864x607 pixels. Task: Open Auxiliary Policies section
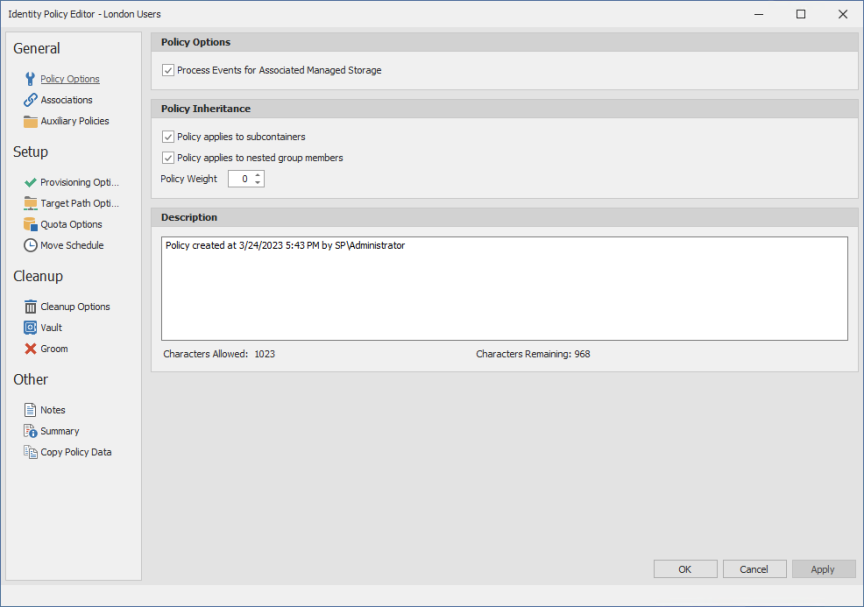[74, 121]
